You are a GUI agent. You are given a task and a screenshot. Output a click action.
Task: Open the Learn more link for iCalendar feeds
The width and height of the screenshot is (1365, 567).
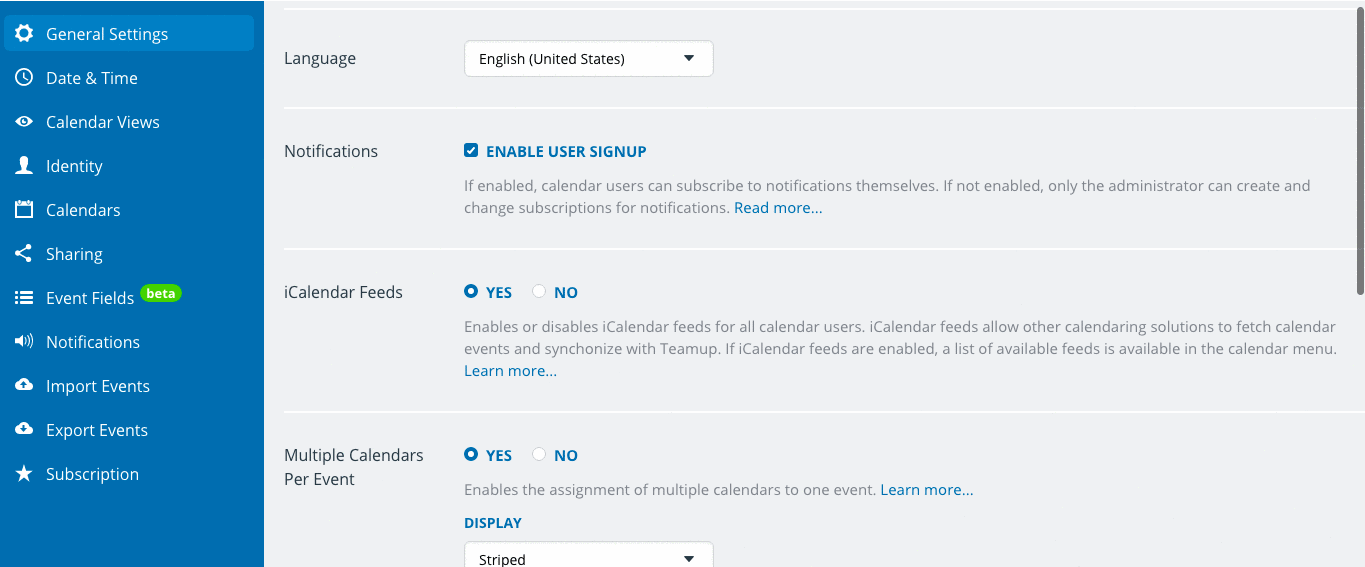510,371
